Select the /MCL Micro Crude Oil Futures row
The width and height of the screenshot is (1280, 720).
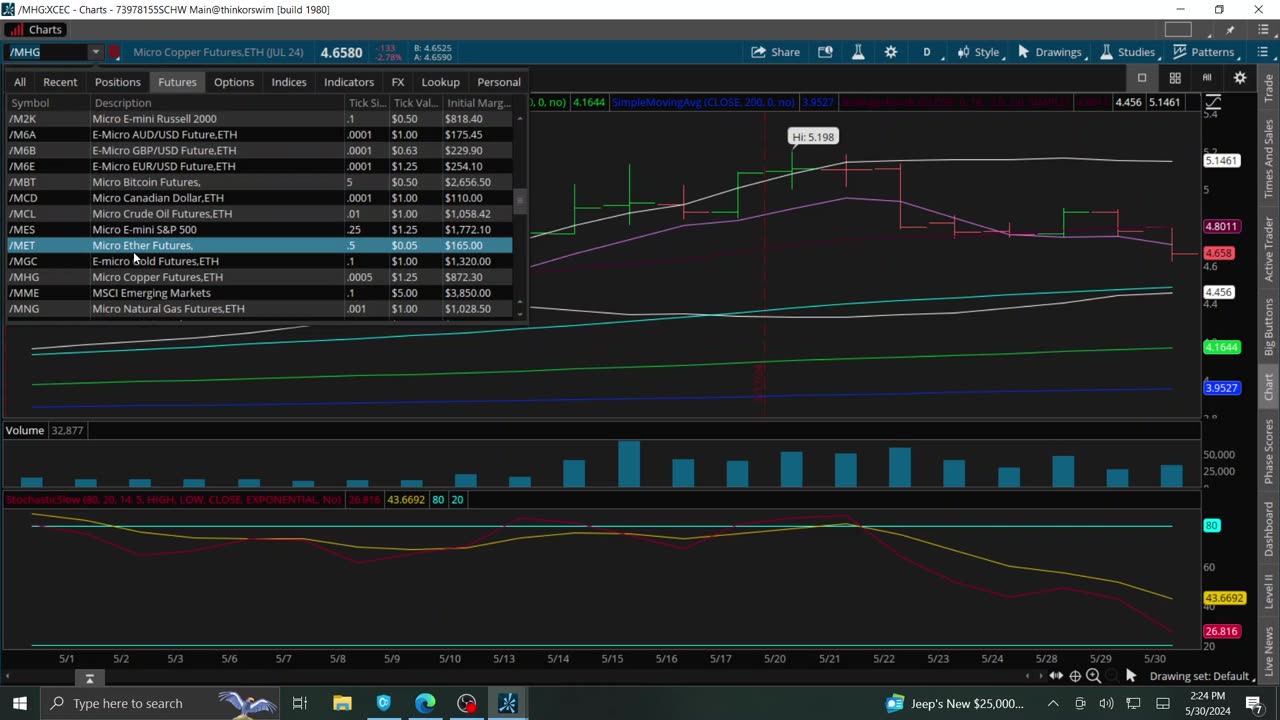click(260, 213)
